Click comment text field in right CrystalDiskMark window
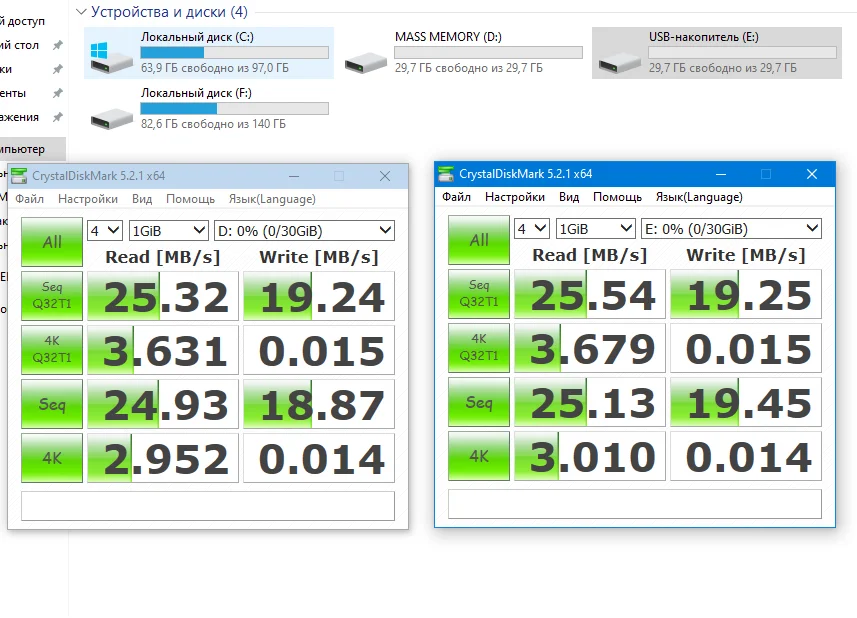 click(635, 504)
